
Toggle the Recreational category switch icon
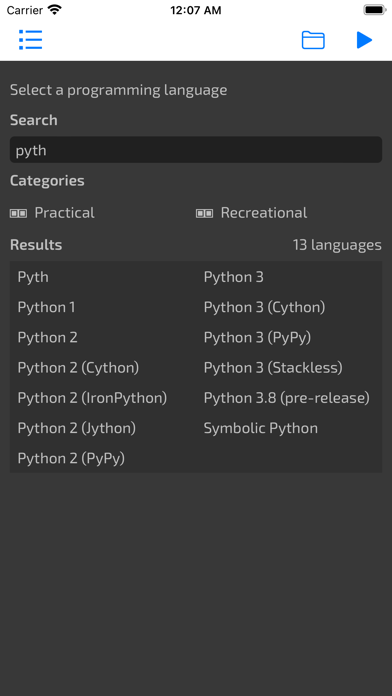point(204,214)
